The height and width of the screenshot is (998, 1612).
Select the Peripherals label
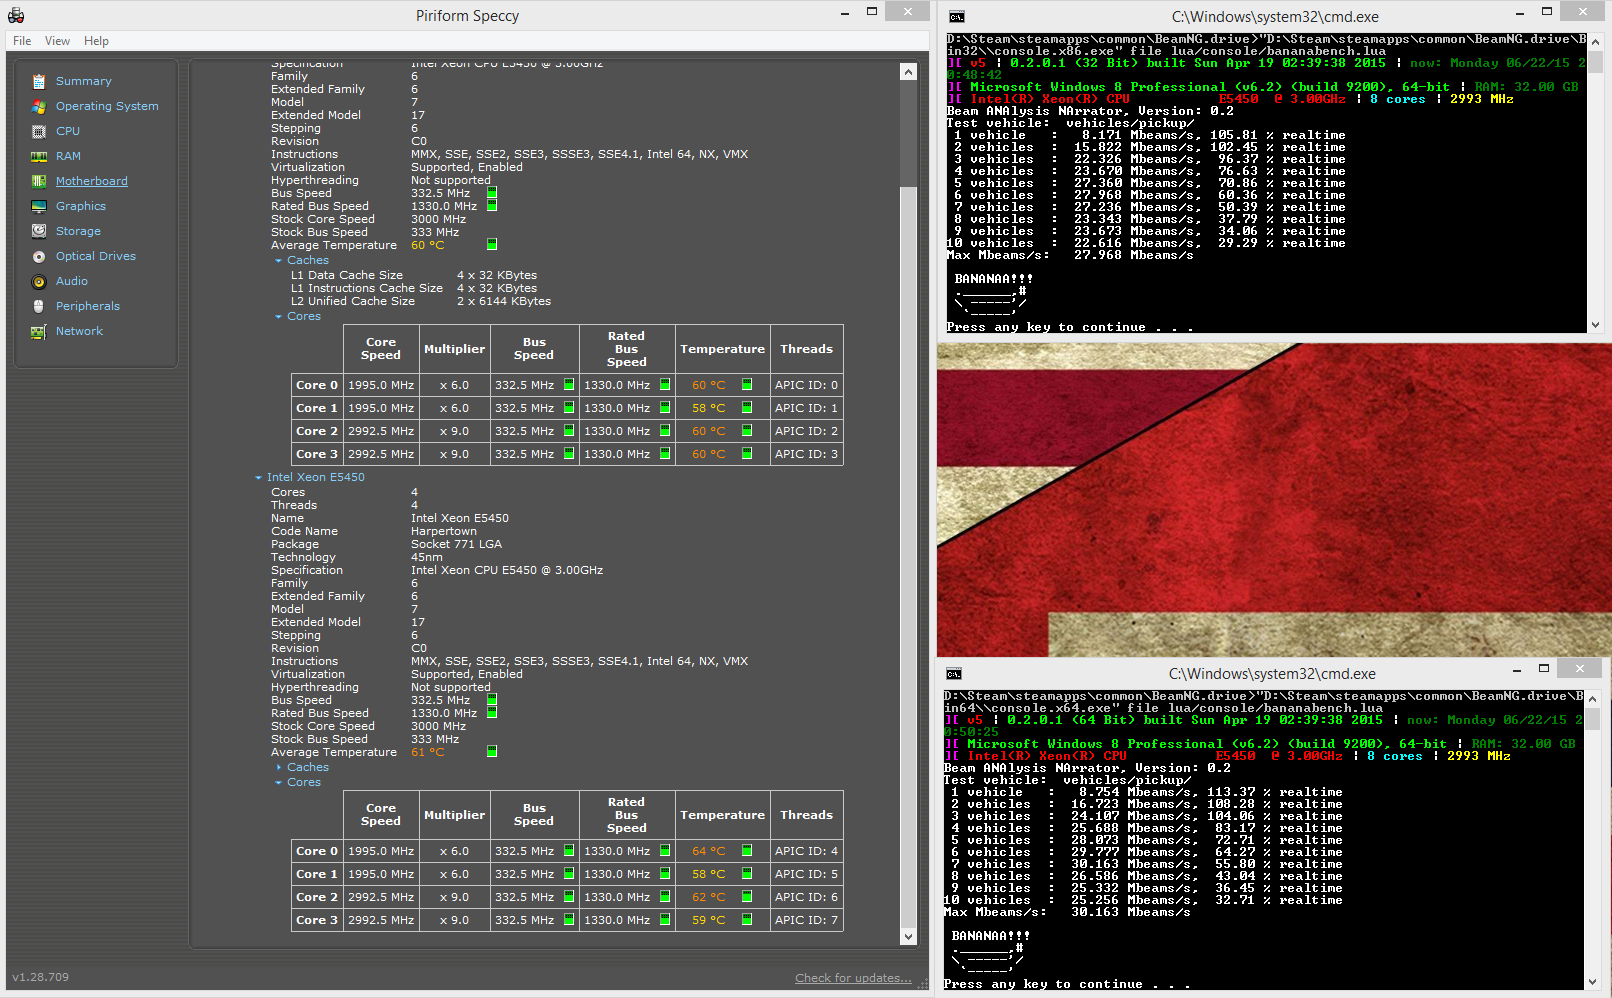click(x=88, y=306)
